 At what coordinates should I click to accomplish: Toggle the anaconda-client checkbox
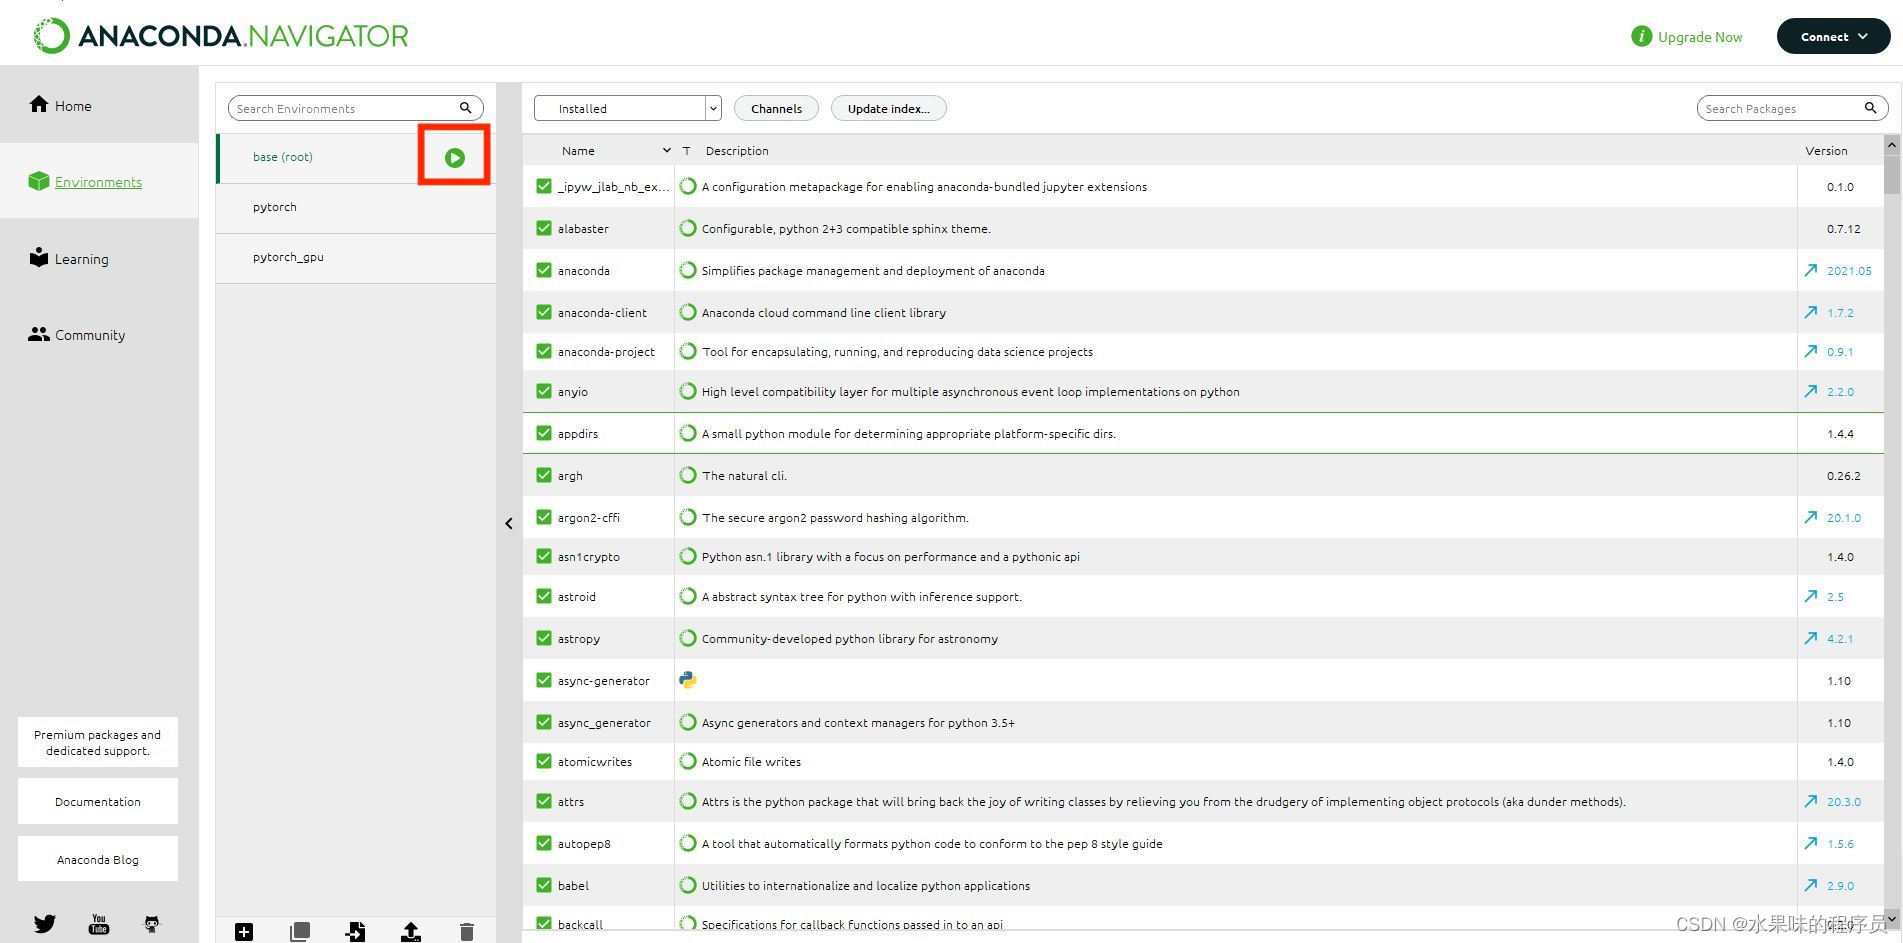pos(544,312)
